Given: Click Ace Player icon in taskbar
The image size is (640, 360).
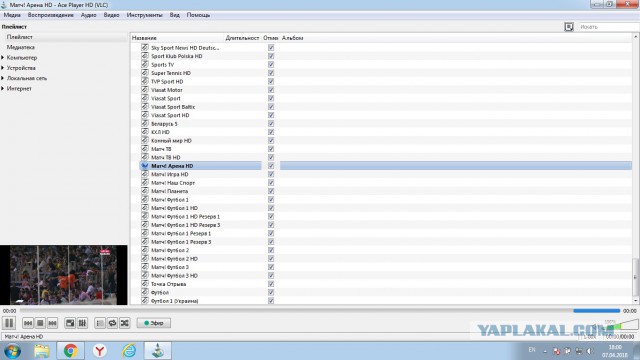Looking at the screenshot, I should [x=158, y=351].
